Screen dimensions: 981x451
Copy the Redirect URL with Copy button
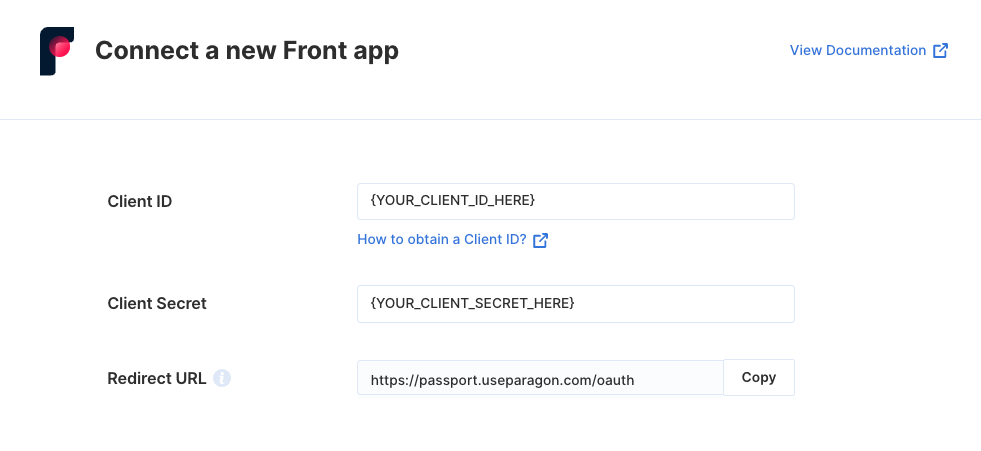pyautogui.click(x=759, y=377)
